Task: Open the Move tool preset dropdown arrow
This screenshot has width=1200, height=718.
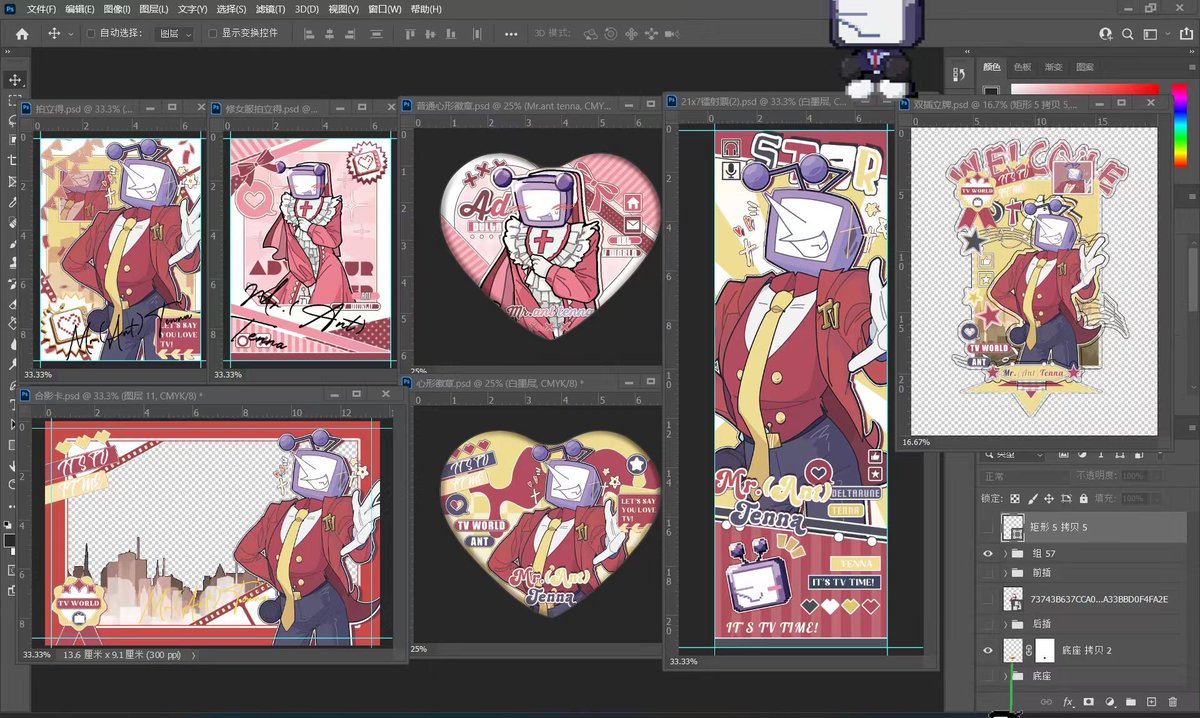Action: pyautogui.click(x=70, y=34)
